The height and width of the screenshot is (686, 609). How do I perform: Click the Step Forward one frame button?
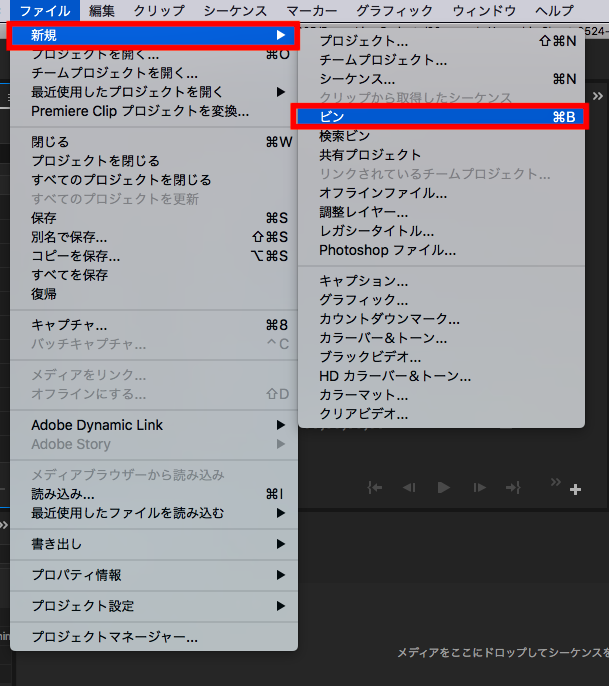click(x=480, y=487)
